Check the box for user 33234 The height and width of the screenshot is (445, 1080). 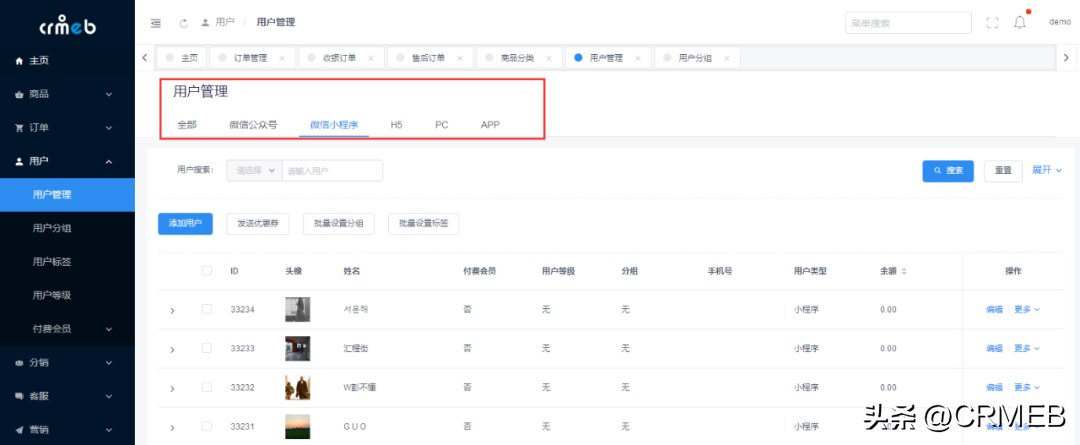[207, 309]
